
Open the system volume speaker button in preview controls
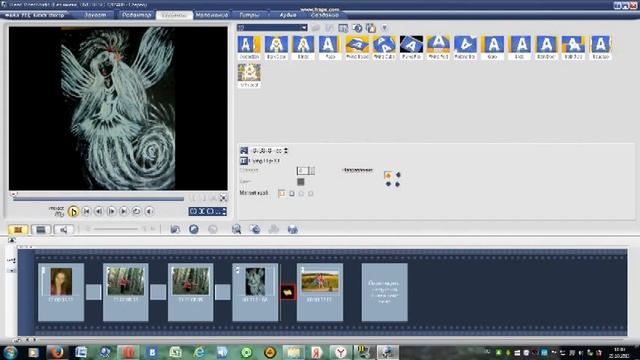click(149, 211)
